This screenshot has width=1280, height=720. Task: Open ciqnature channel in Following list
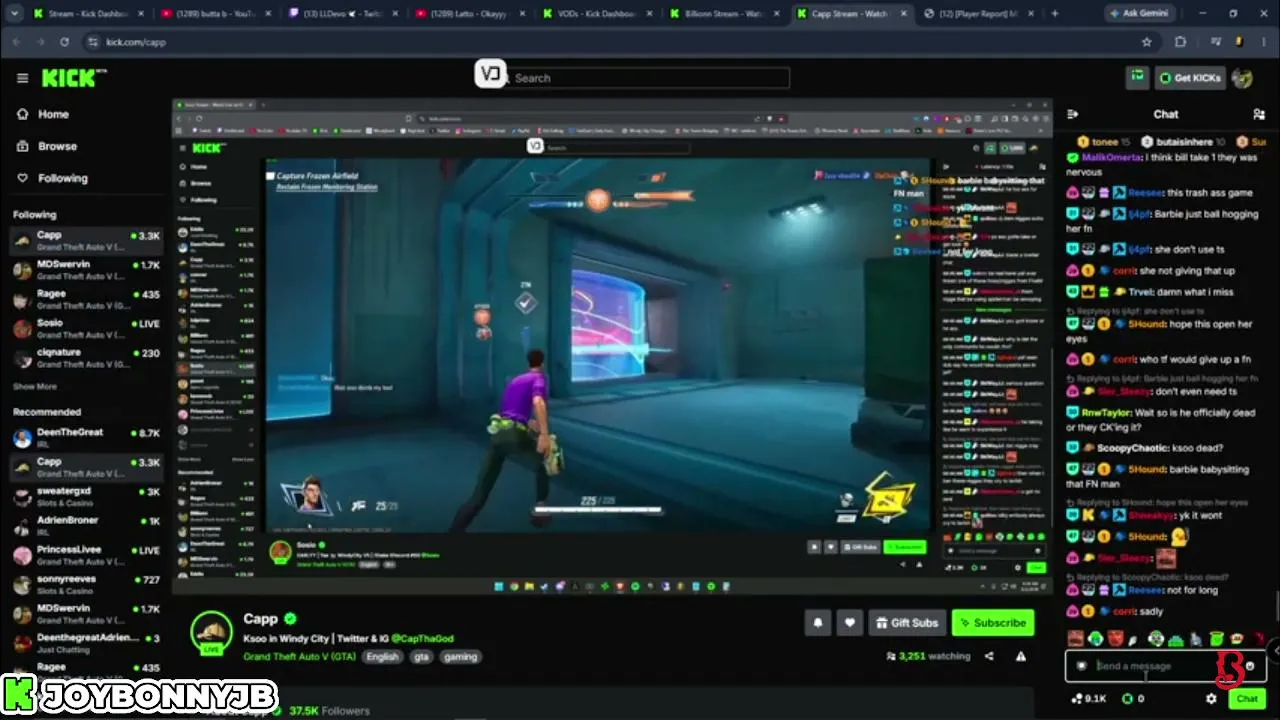86,359
